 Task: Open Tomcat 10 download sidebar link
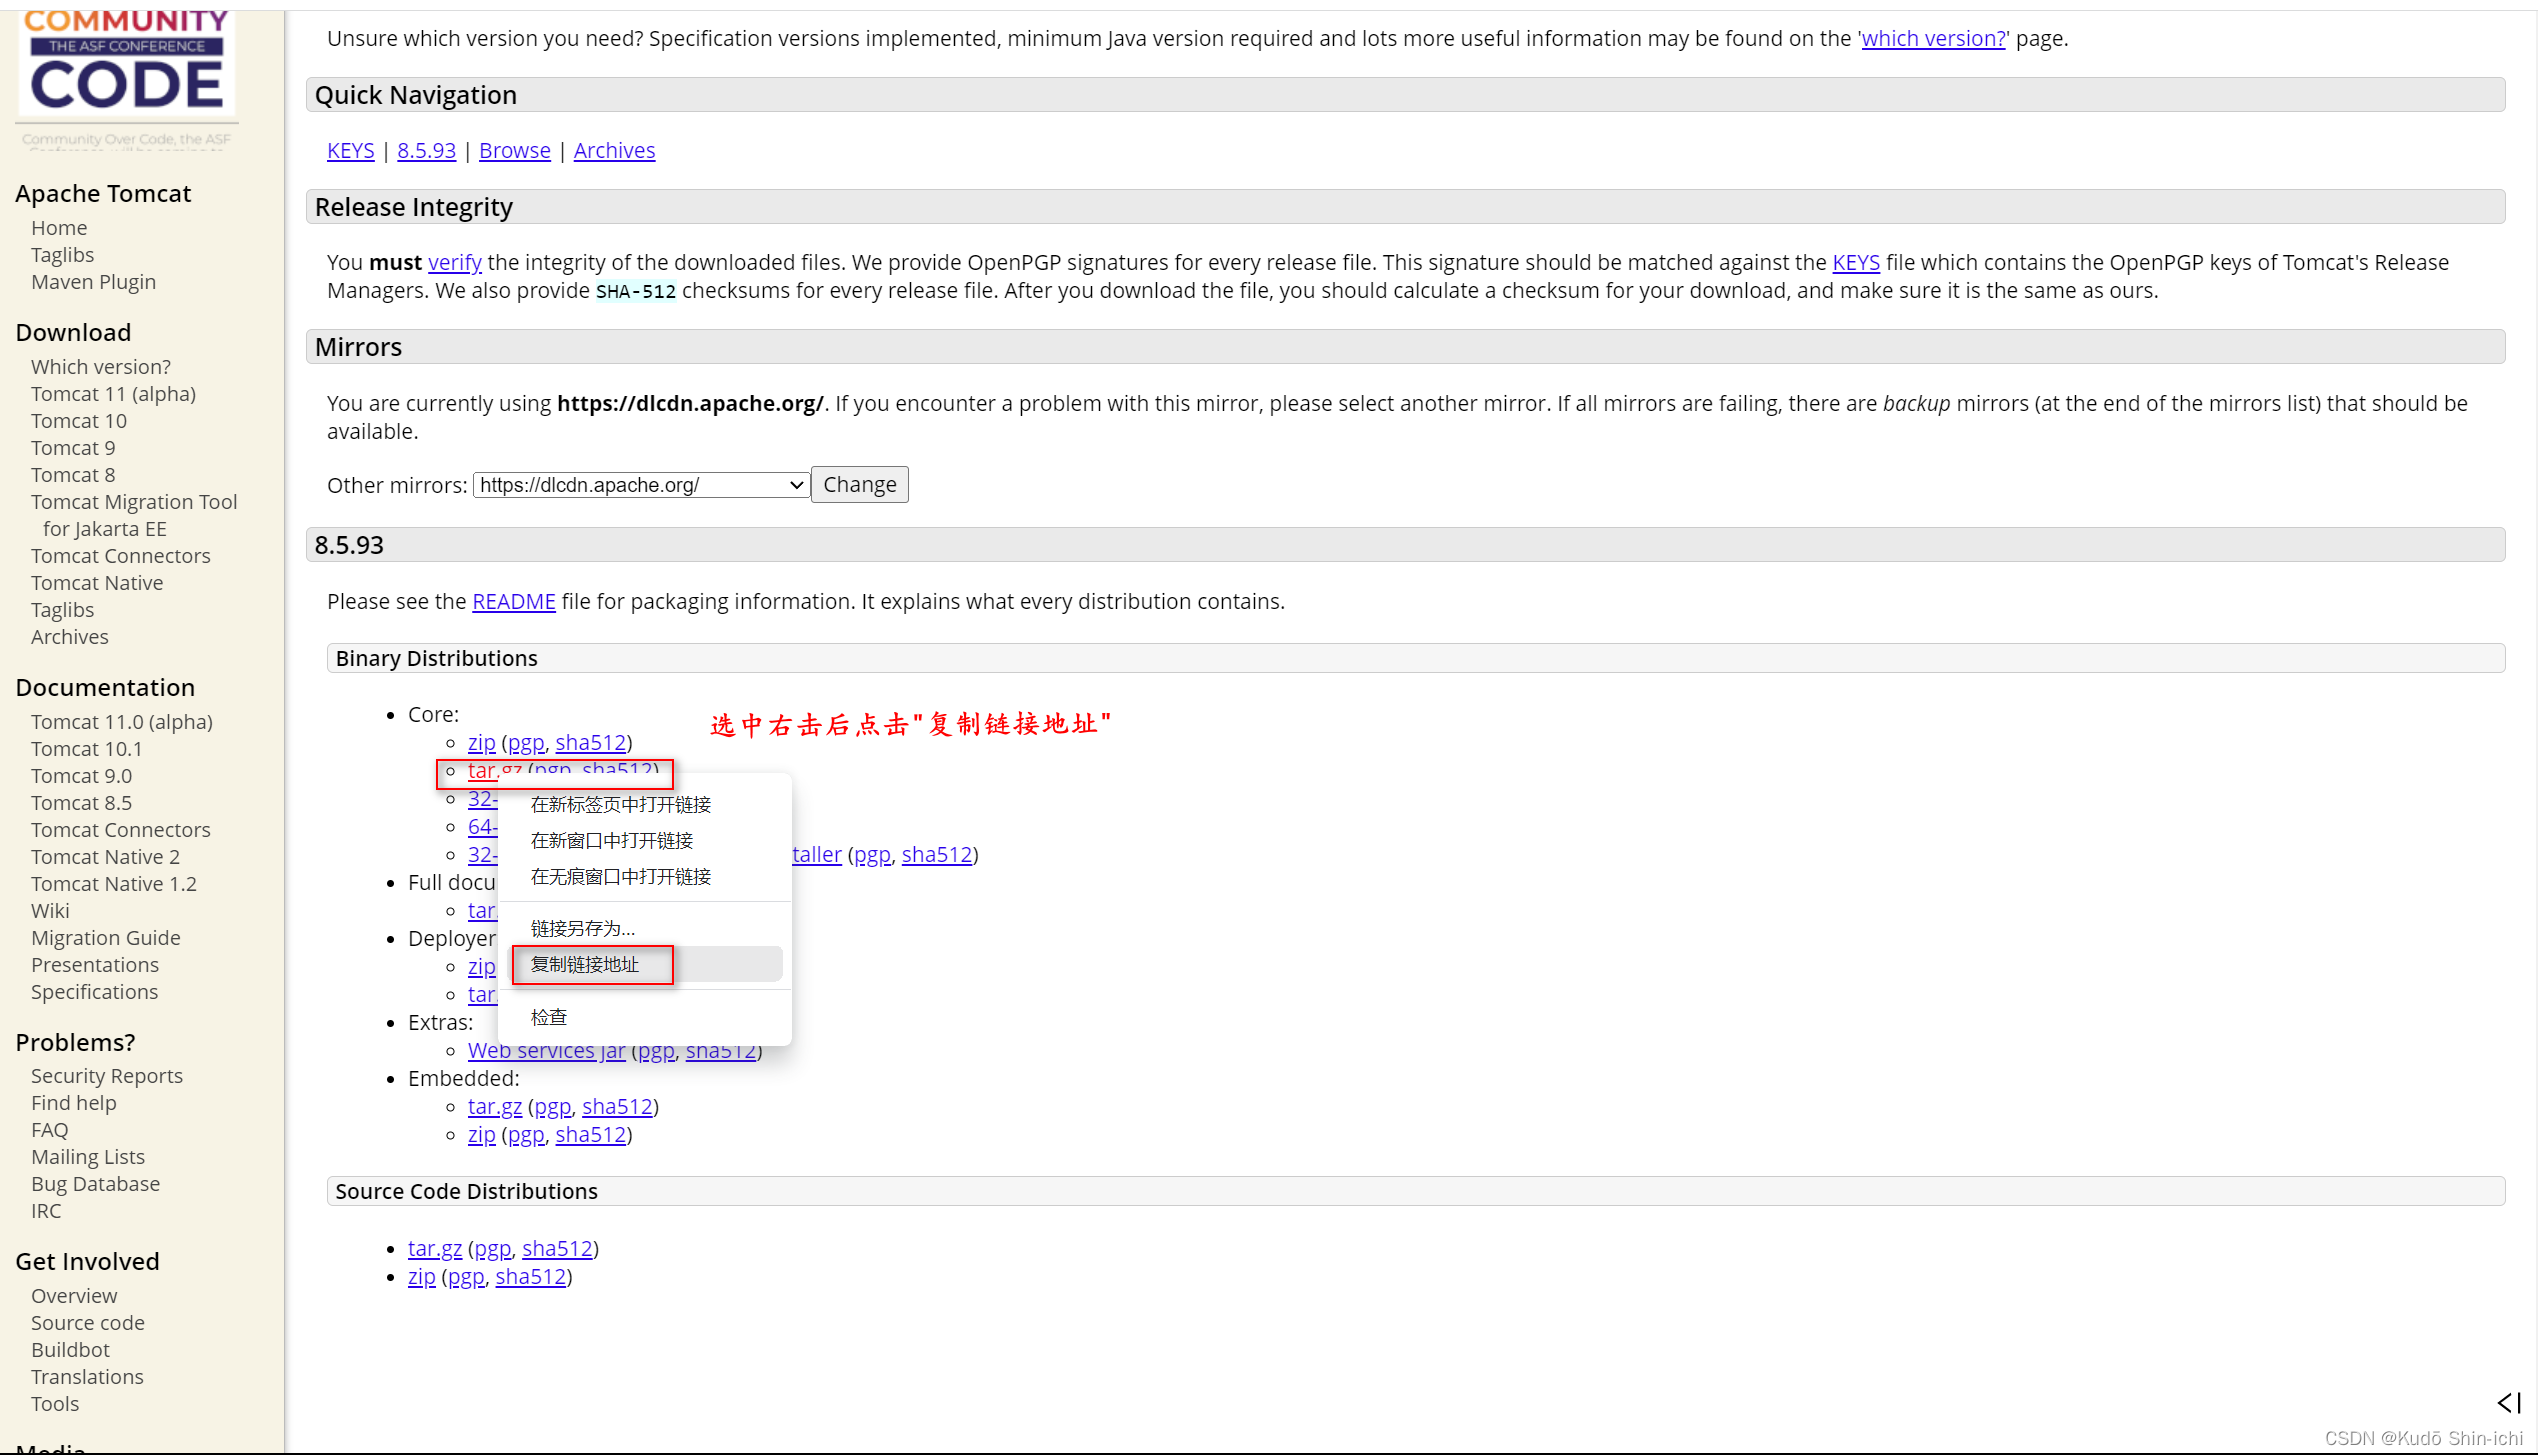79,421
